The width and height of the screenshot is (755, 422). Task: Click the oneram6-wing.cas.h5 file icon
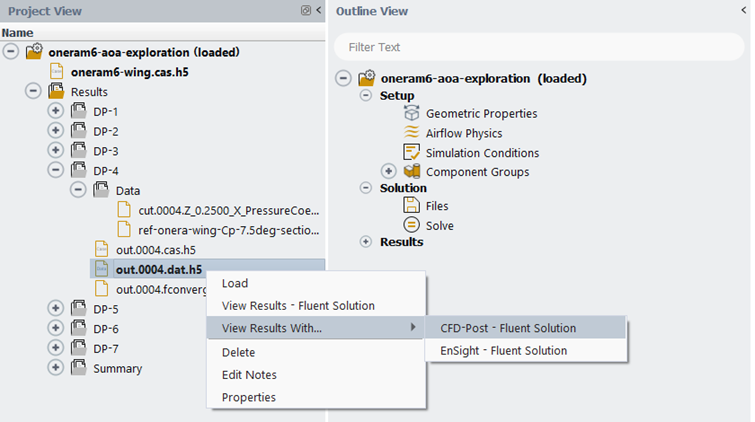pos(58,72)
